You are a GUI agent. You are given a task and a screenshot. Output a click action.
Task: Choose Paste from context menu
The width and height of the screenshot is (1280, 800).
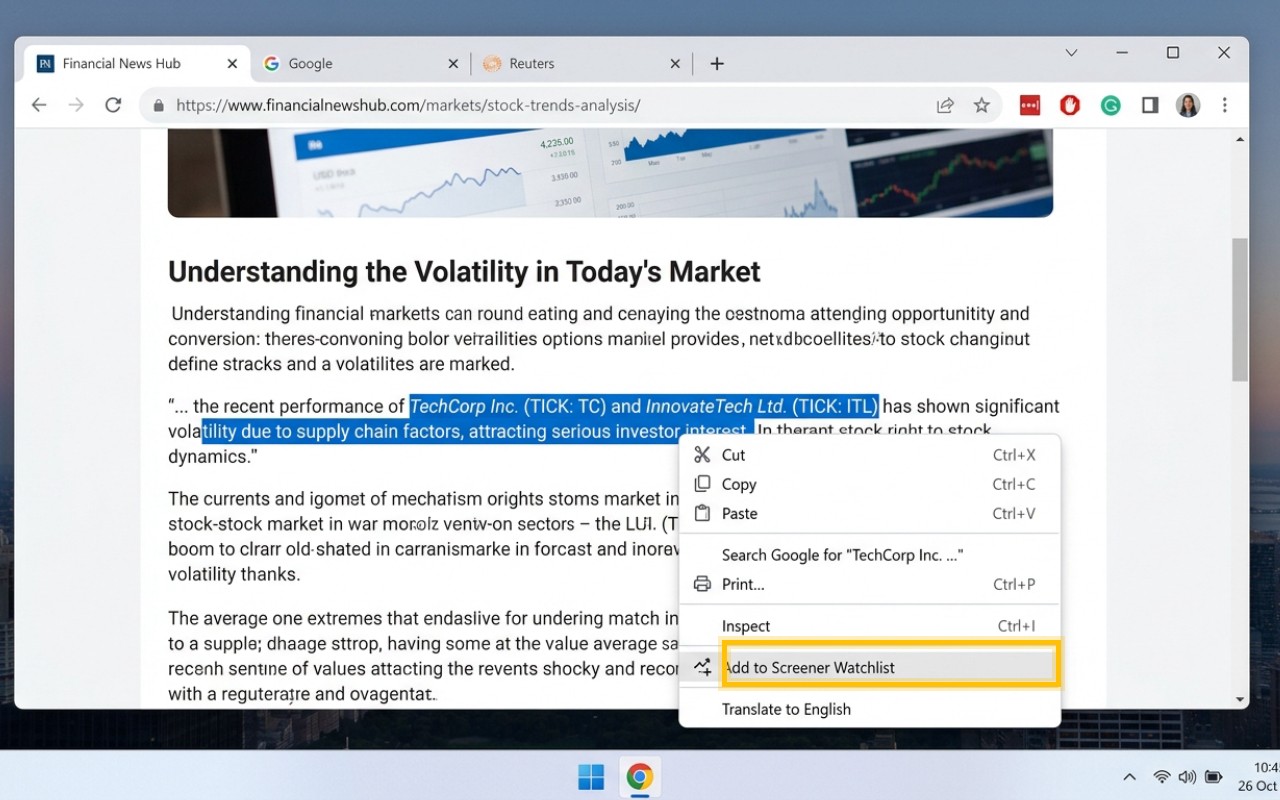click(x=869, y=513)
